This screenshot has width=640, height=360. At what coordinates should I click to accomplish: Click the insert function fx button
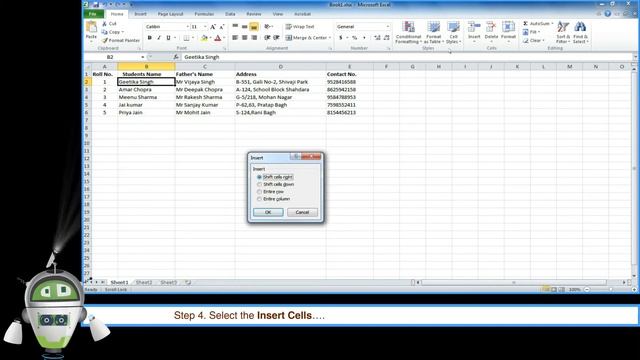[x=176, y=57]
